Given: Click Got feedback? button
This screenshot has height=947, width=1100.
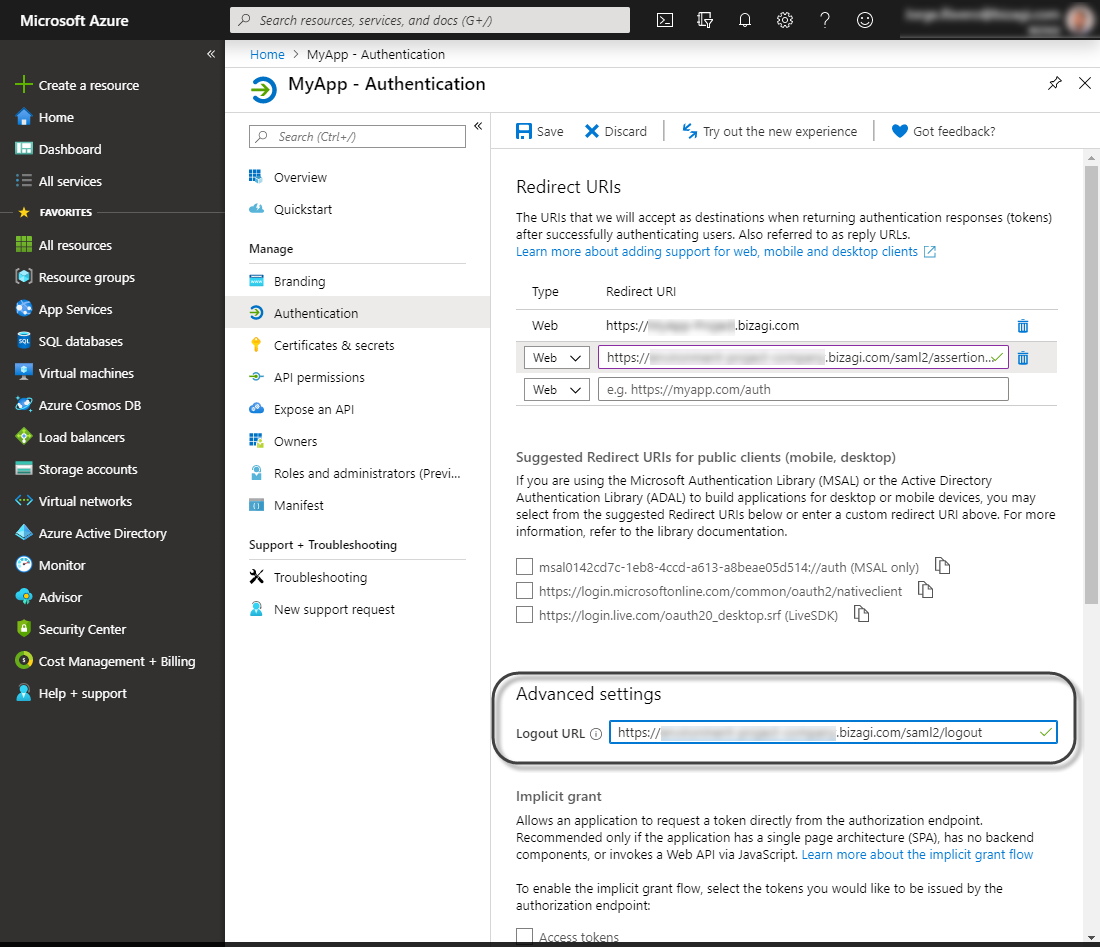Looking at the screenshot, I should click(x=943, y=131).
